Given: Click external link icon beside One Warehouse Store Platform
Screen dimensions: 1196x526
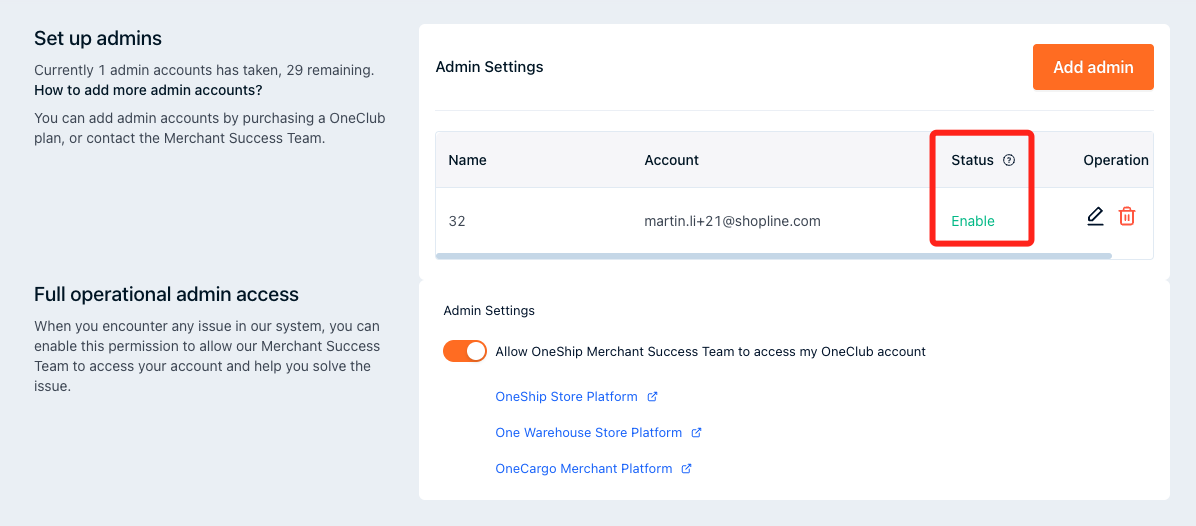Looking at the screenshot, I should tap(697, 433).
